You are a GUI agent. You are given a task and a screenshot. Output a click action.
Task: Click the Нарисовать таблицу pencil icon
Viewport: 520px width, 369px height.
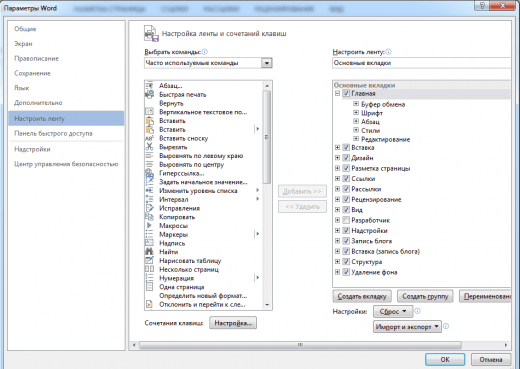click(x=149, y=260)
